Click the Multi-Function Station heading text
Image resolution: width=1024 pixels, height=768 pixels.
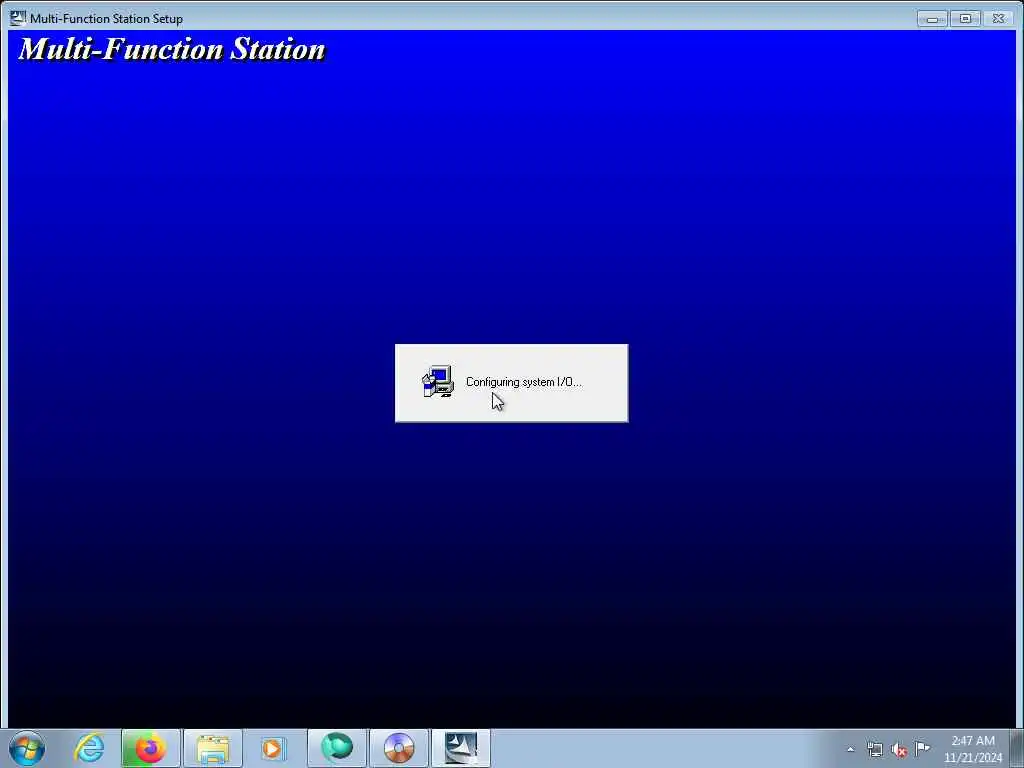[172, 49]
